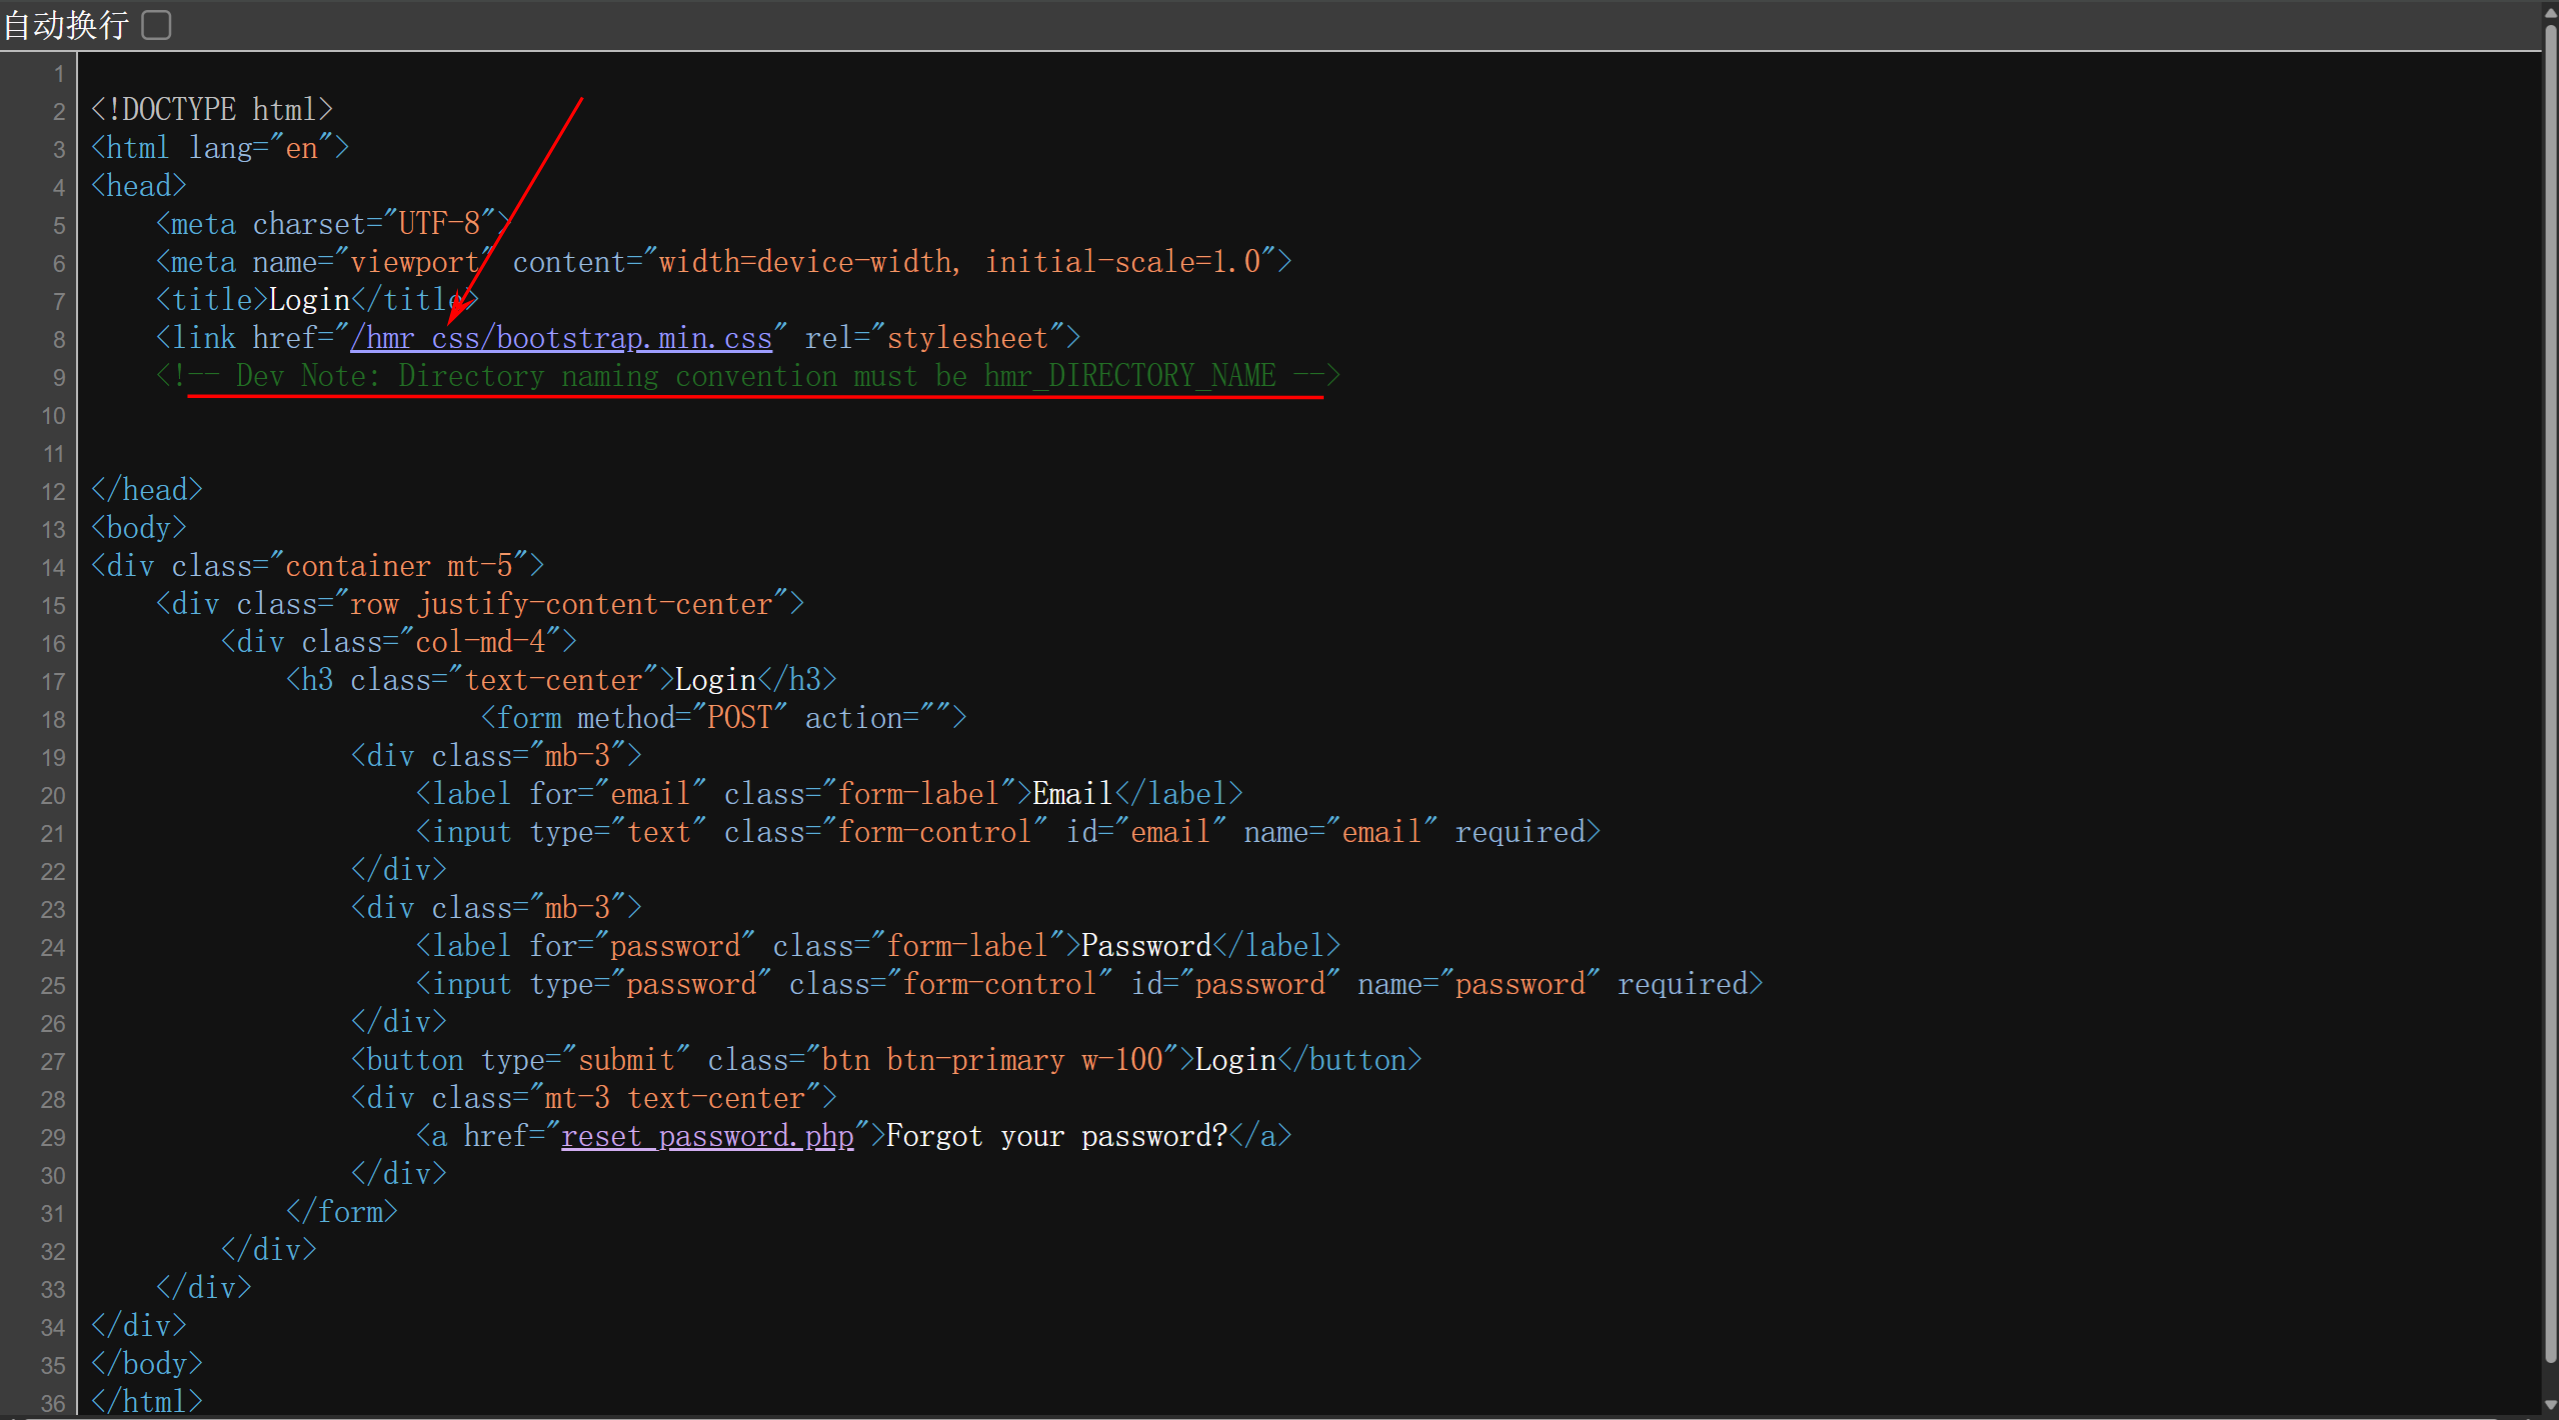Click line number 9 in gutter

[58, 378]
